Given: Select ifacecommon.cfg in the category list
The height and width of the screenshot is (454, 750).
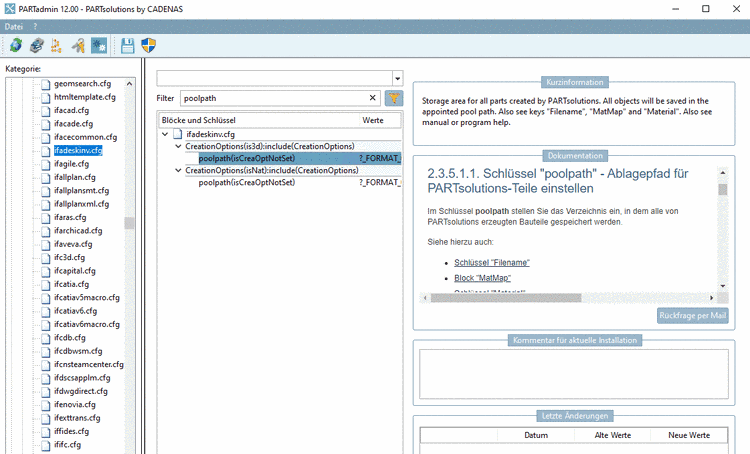Looking at the screenshot, I should tap(85, 137).
